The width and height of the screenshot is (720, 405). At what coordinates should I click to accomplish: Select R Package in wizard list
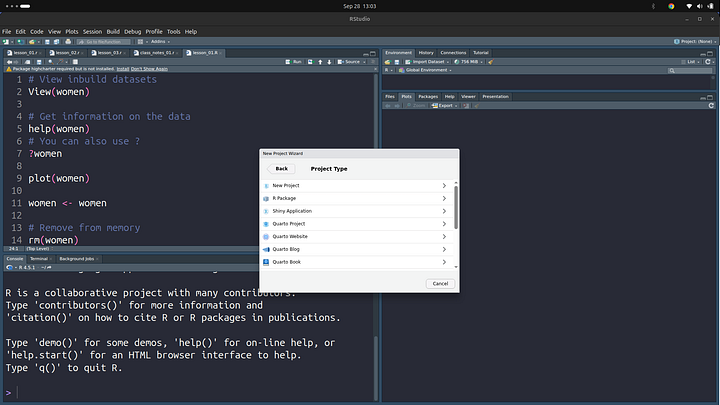tap(357, 198)
